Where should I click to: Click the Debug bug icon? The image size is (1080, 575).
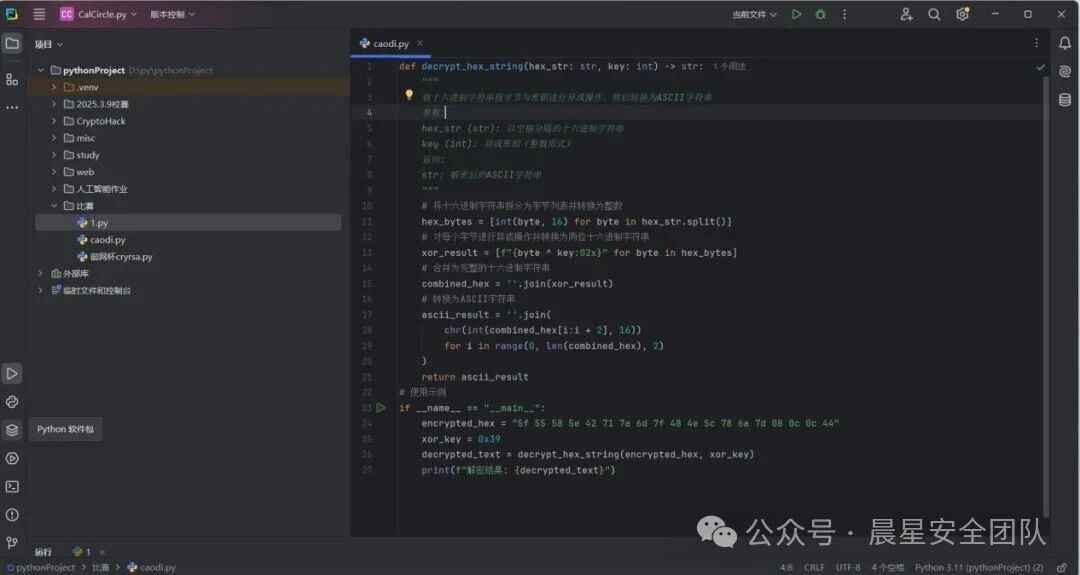[x=820, y=14]
